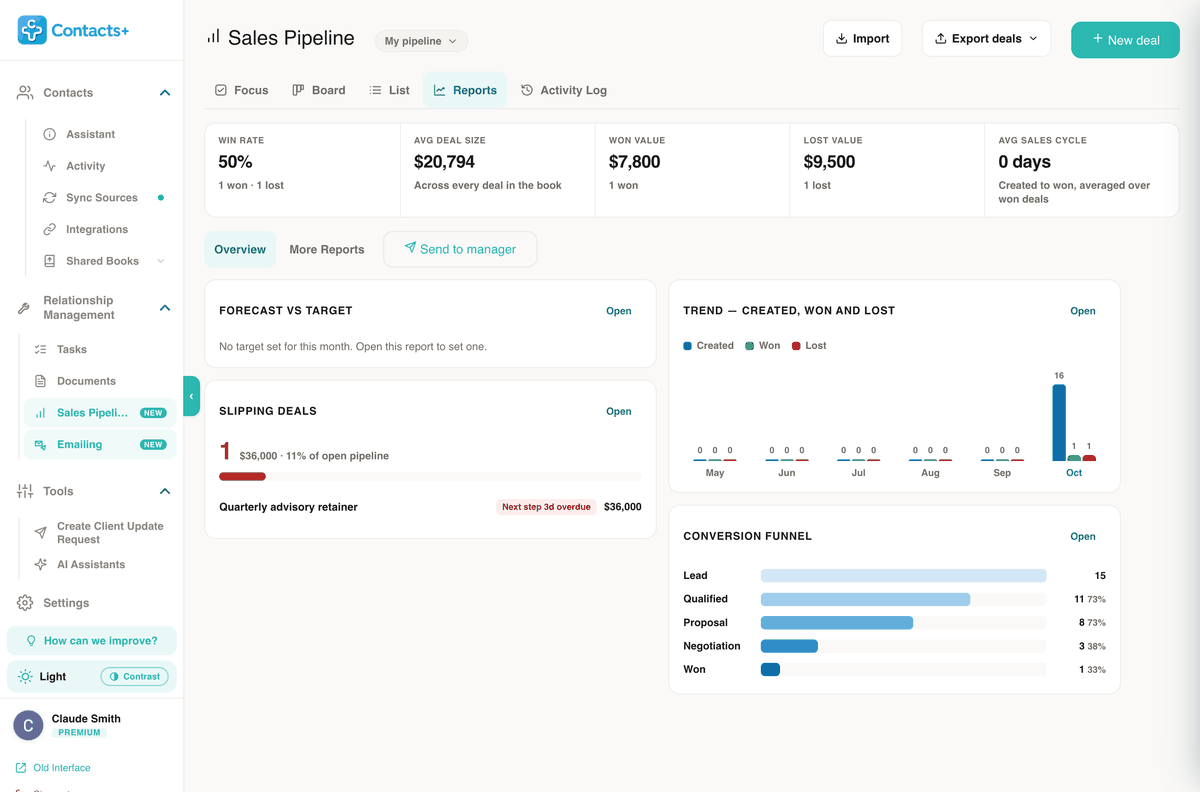Image resolution: width=1200 pixels, height=792 pixels.
Task: Click the Sales Pipeline heading chart icon
Action: click(213, 37)
